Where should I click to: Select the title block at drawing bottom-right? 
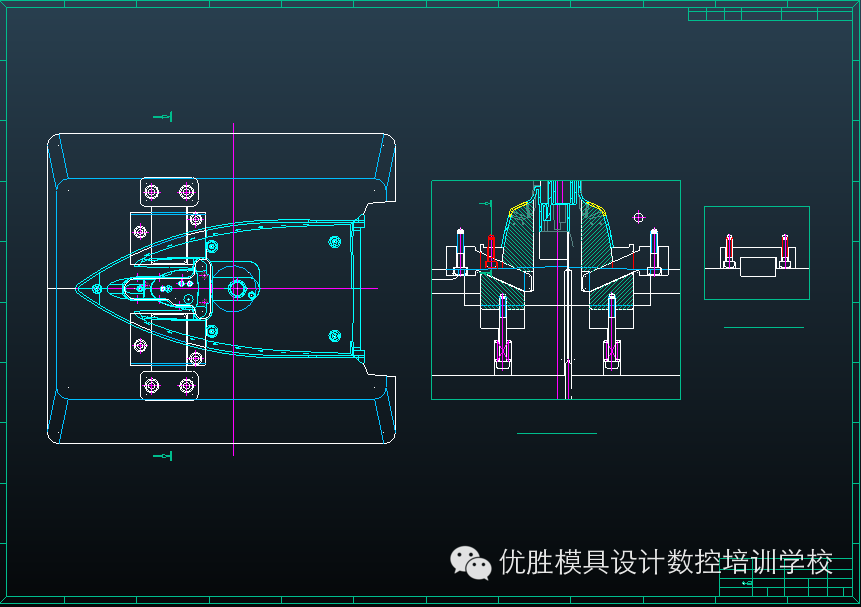(x=786, y=578)
